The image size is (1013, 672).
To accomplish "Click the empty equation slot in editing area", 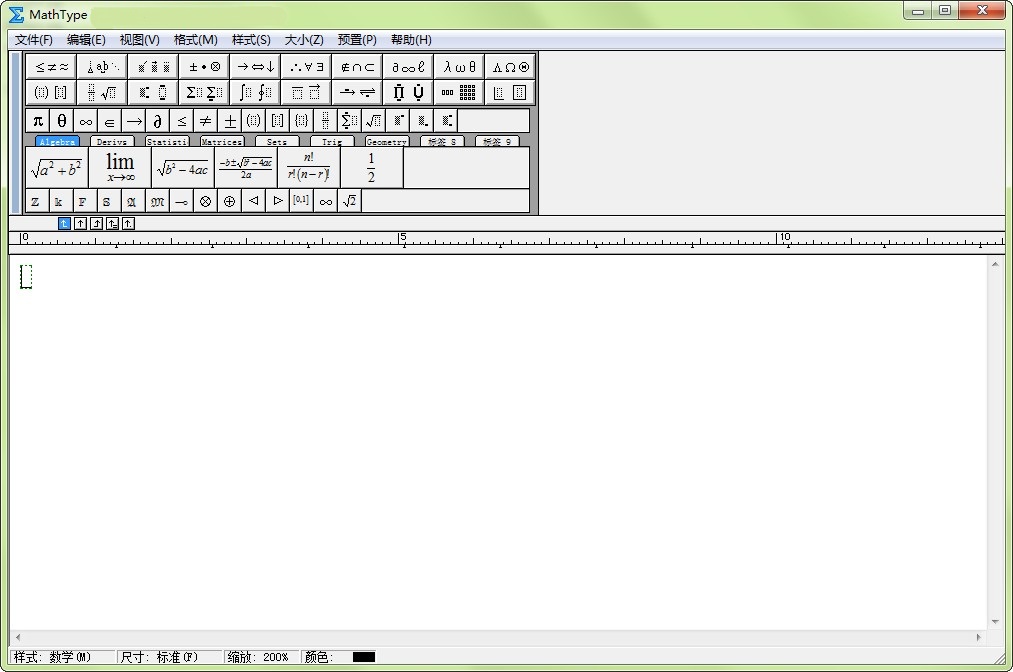I will click(x=26, y=277).
